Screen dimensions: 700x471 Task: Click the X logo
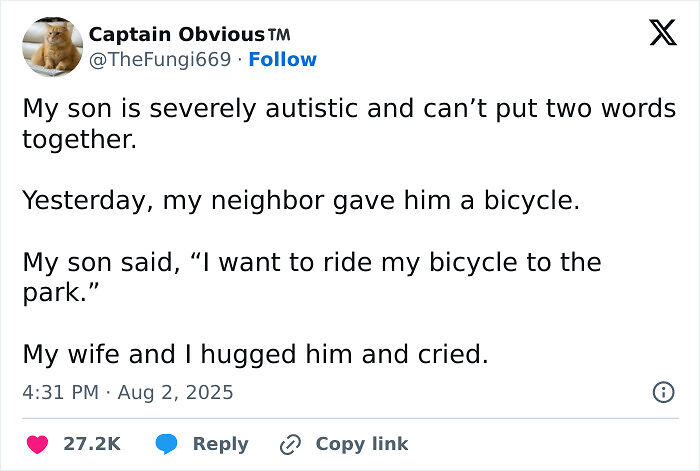[x=656, y=36]
